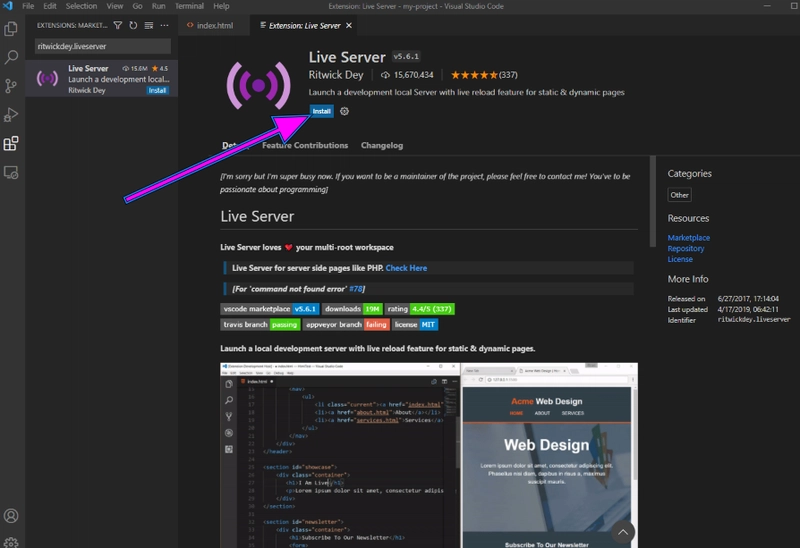Open the Selection menu
The image size is (800, 548).
(81, 6)
